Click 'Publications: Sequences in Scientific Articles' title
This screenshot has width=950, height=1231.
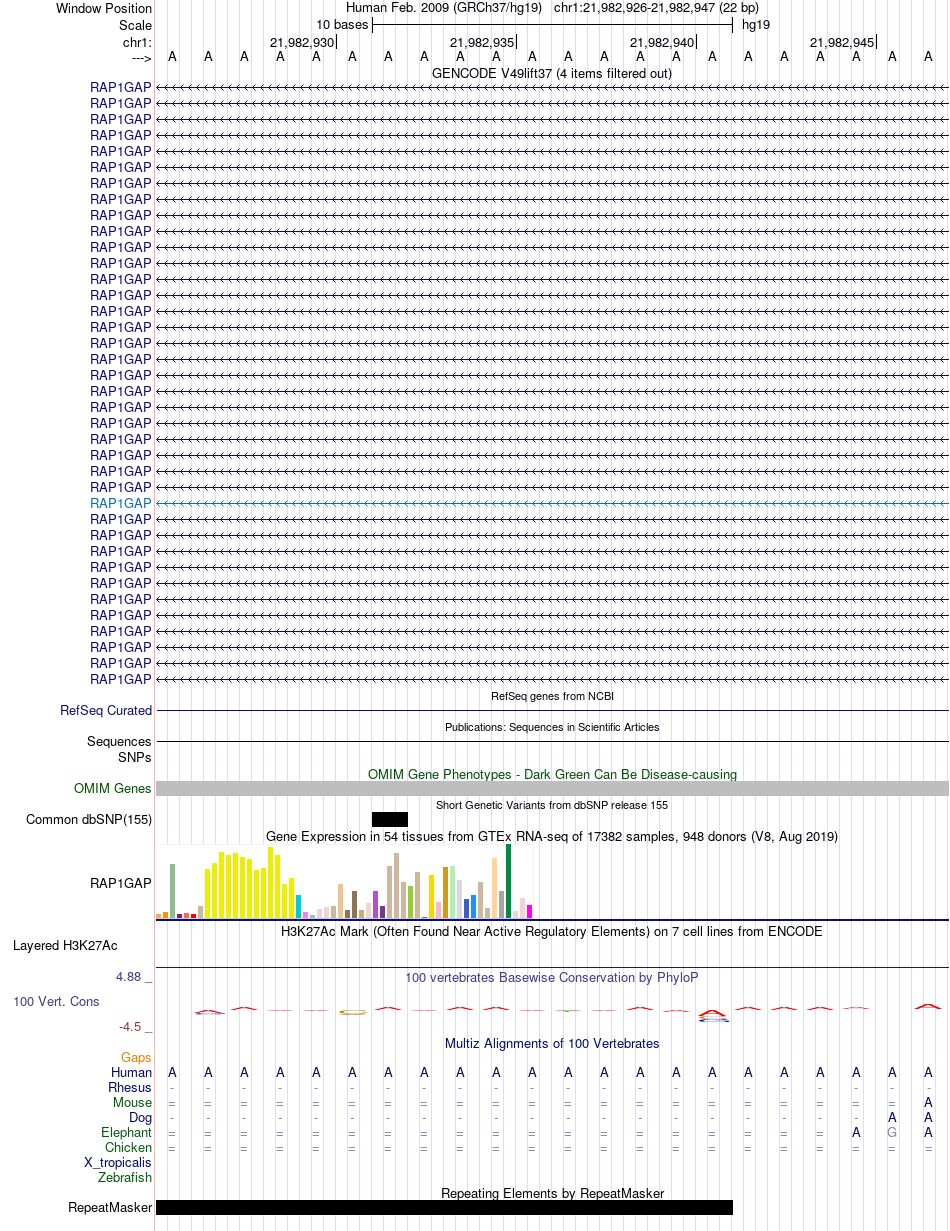click(x=552, y=727)
